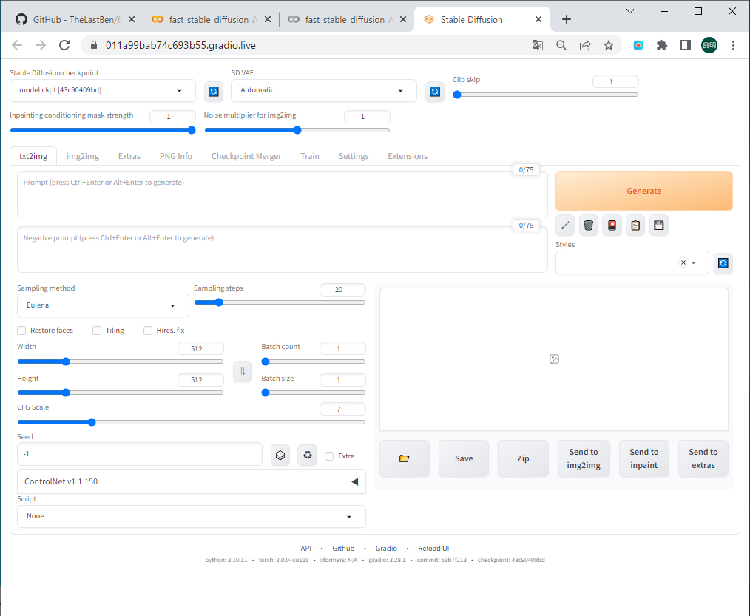
Task: Click the save style floppy icon
Action: pos(659,225)
